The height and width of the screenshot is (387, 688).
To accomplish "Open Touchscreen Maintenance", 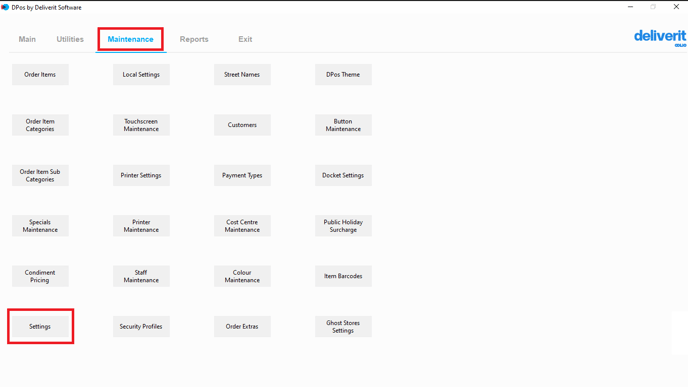I will click(x=141, y=125).
